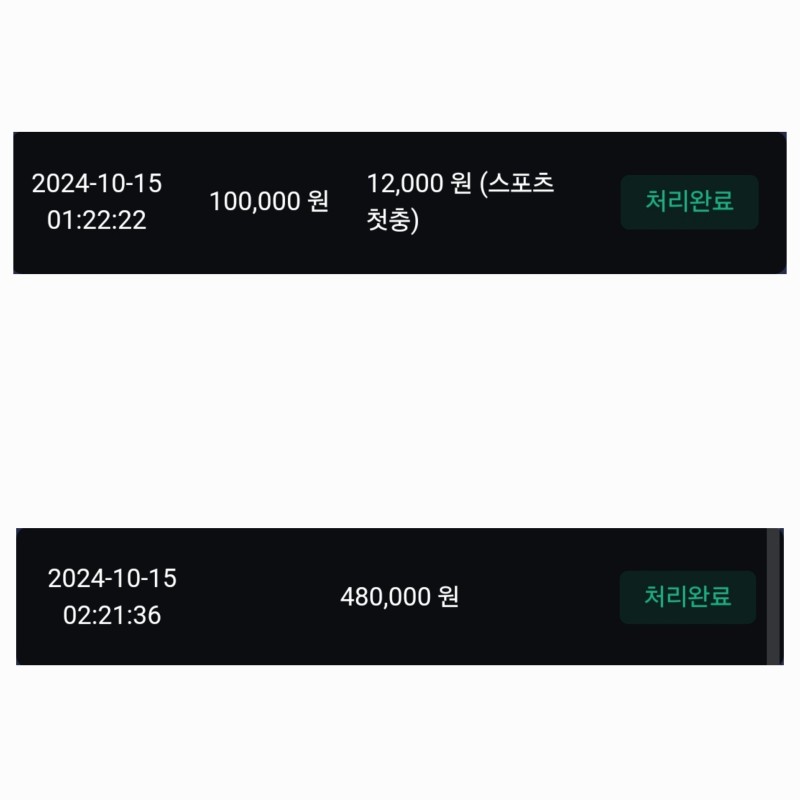800x800 pixels.
Task: Click the 첫충) text on second line
Action: coord(392,220)
